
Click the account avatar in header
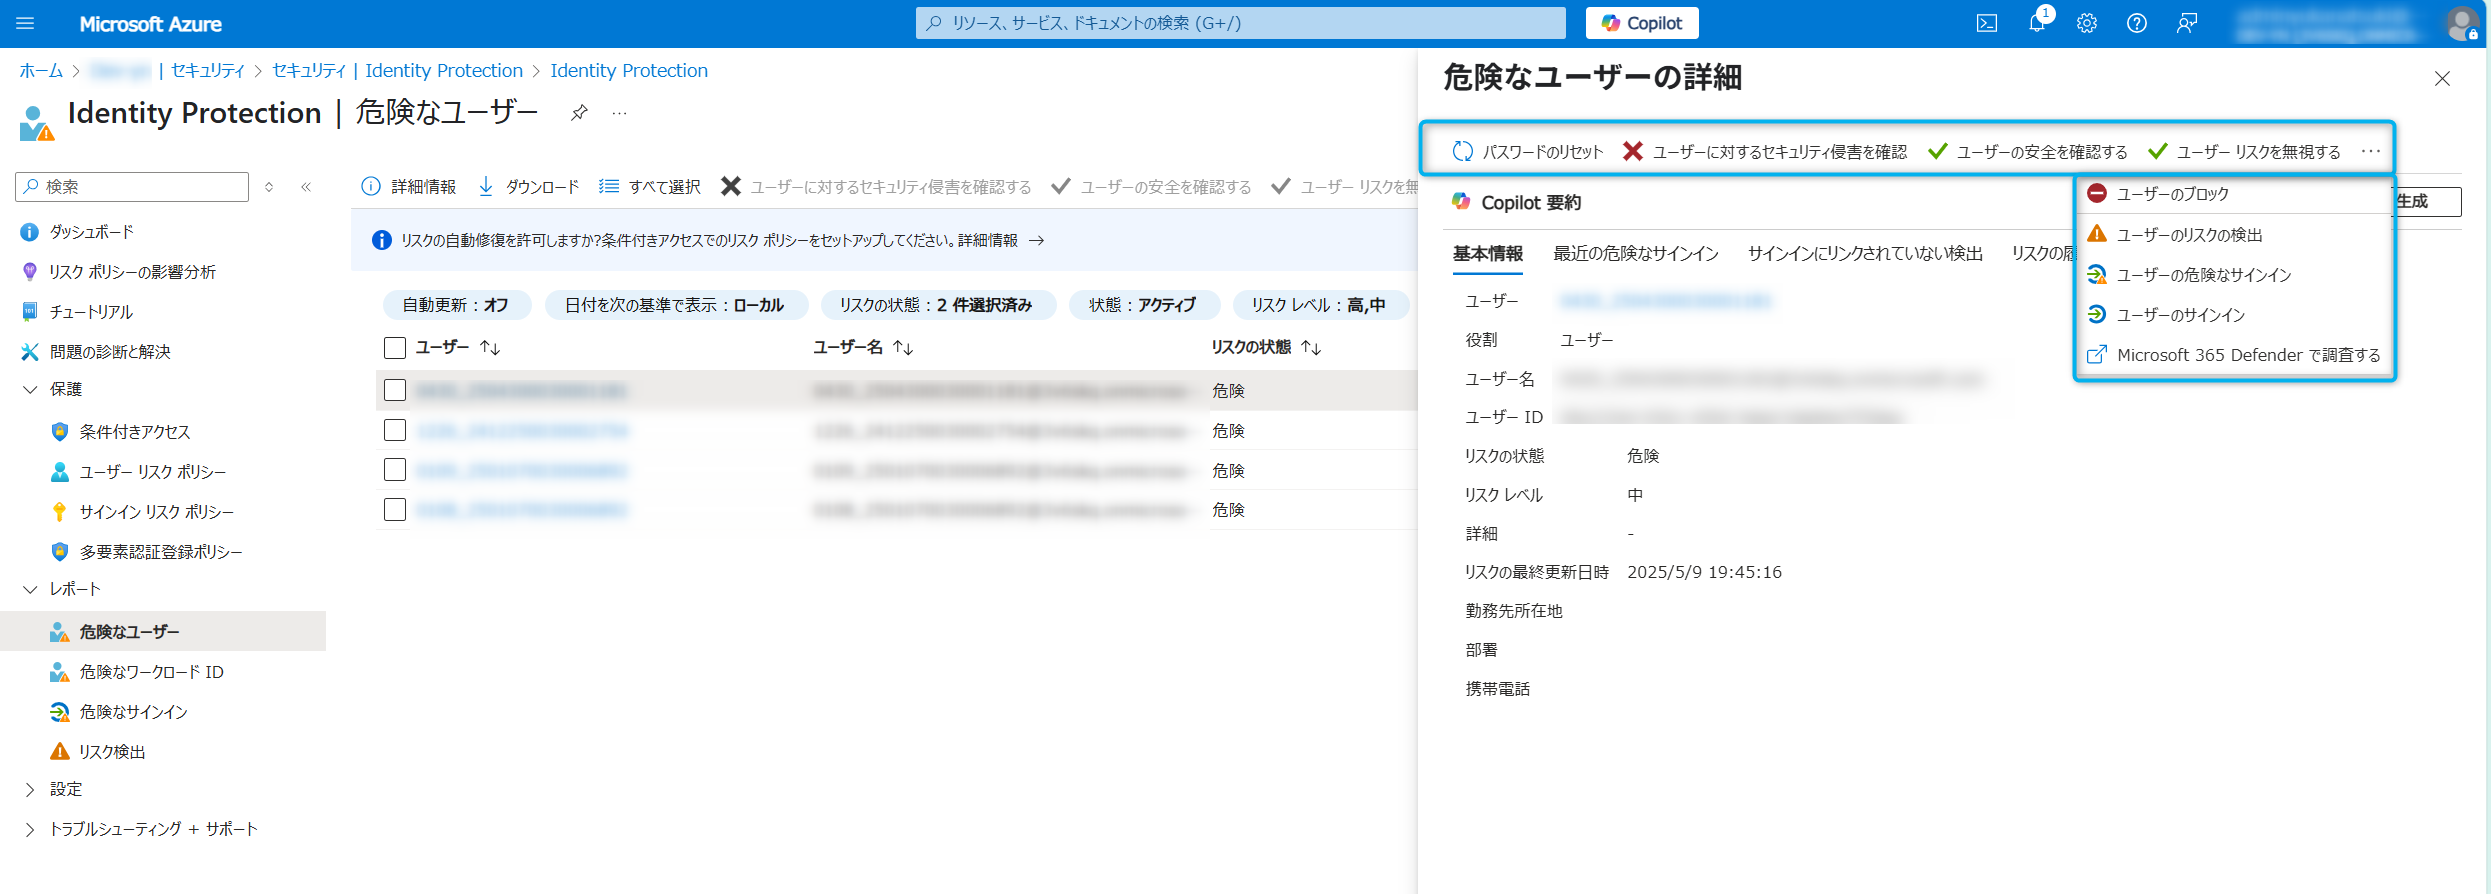coord(2461,23)
